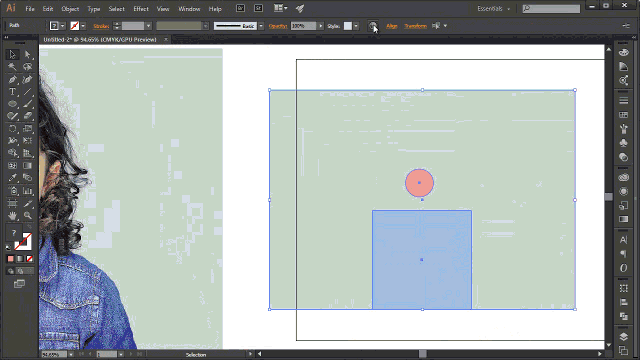Screen dimensions: 640x360
Task: Open the Transform panel link
Action: [416, 26]
